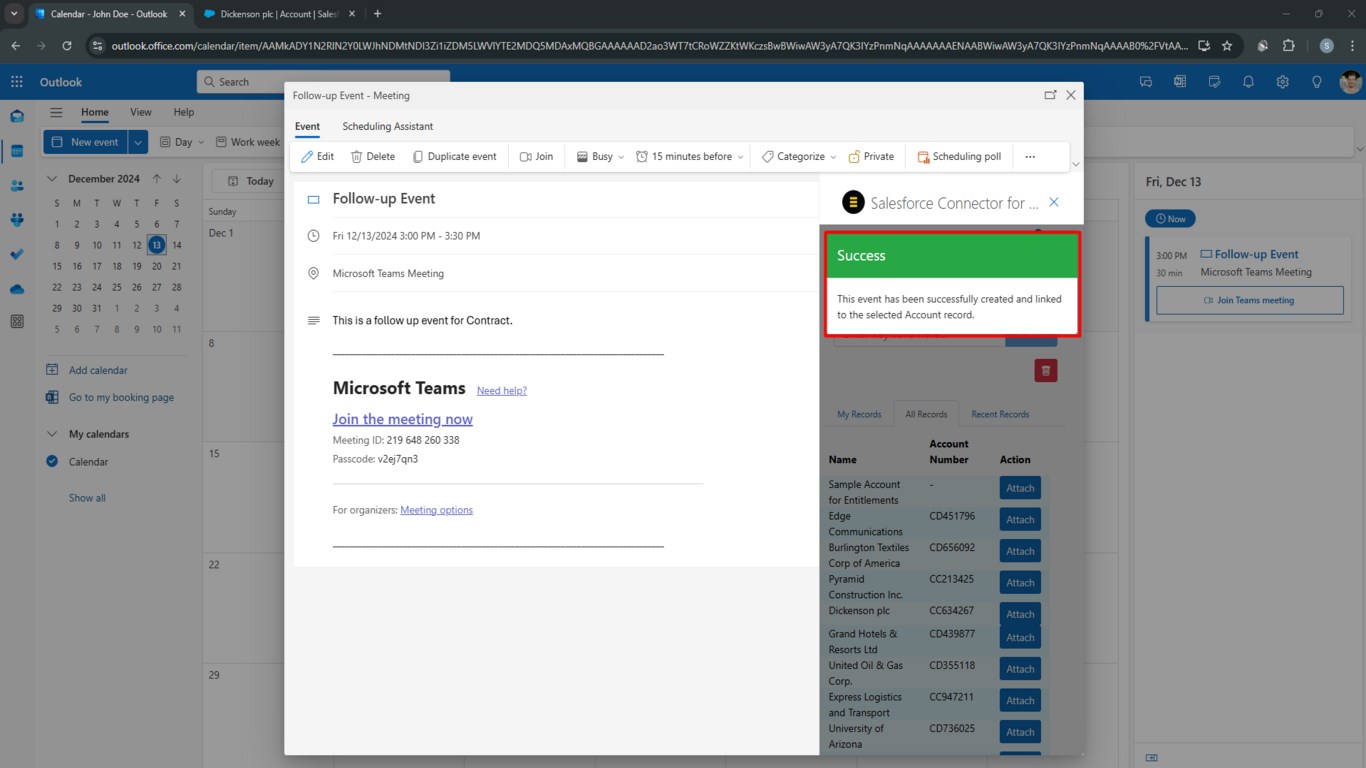Pop out the Follow-up Event window
Screen dimensions: 1366x768
tap(1050, 95)
